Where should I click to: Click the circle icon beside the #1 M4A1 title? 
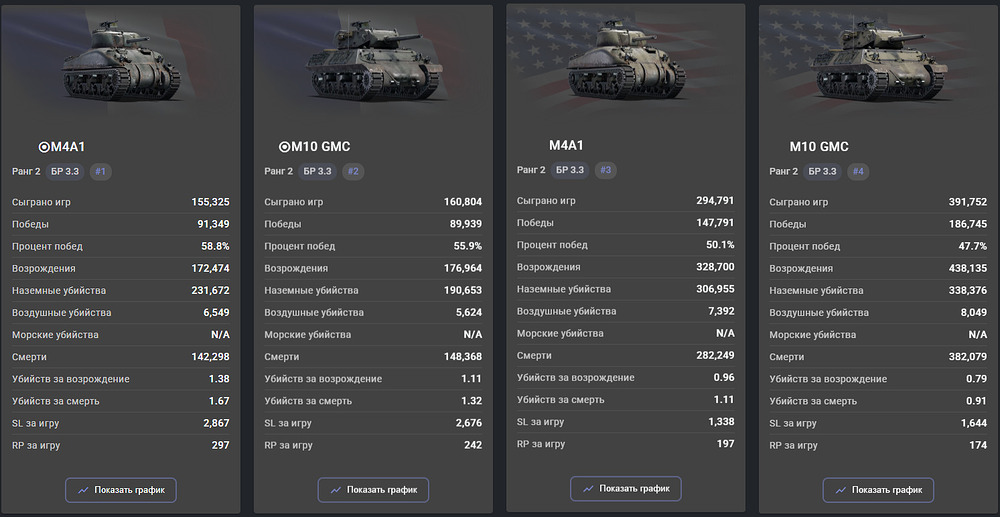point(44,147)
